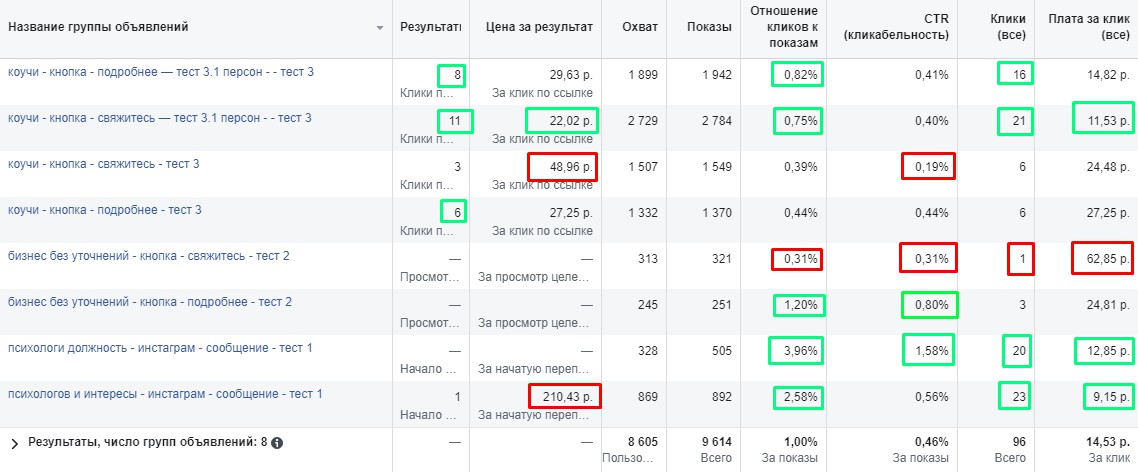Viewport: 1138px width, 472px height.
Task: Click the 210,43 р. cost cell
Action: click(563, 397)
